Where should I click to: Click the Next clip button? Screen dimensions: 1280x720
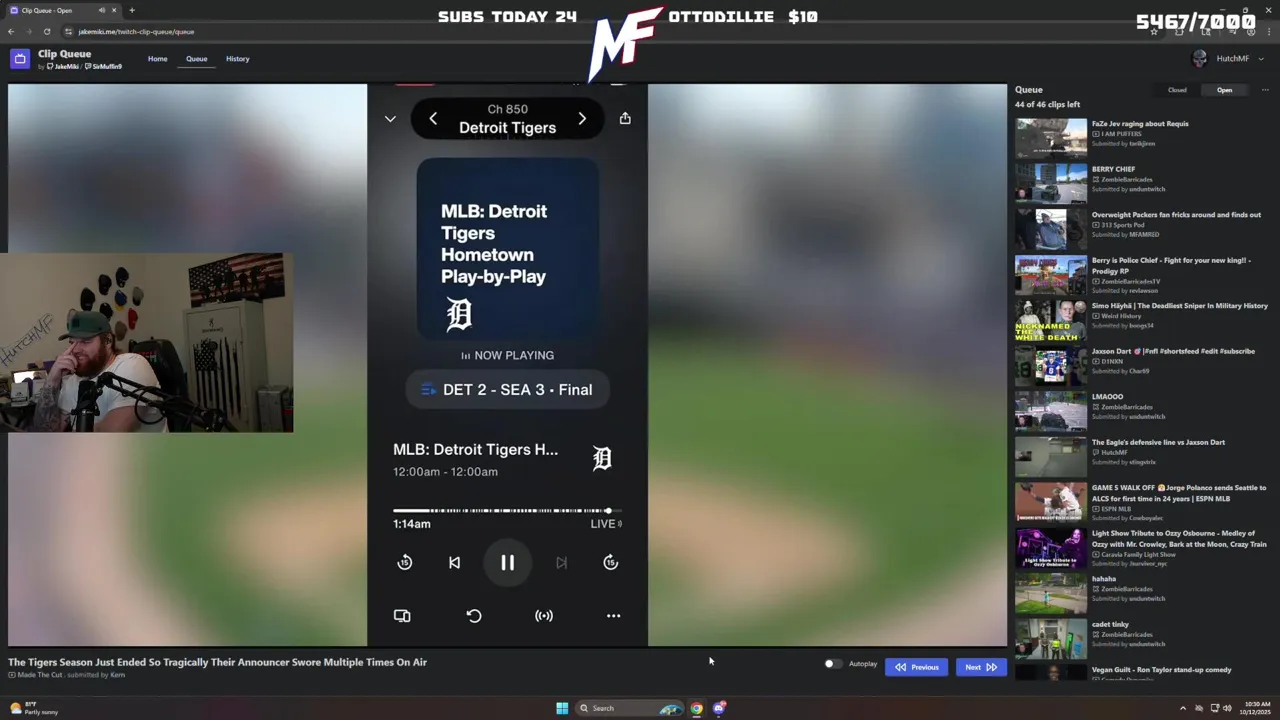tap(980, 667)
